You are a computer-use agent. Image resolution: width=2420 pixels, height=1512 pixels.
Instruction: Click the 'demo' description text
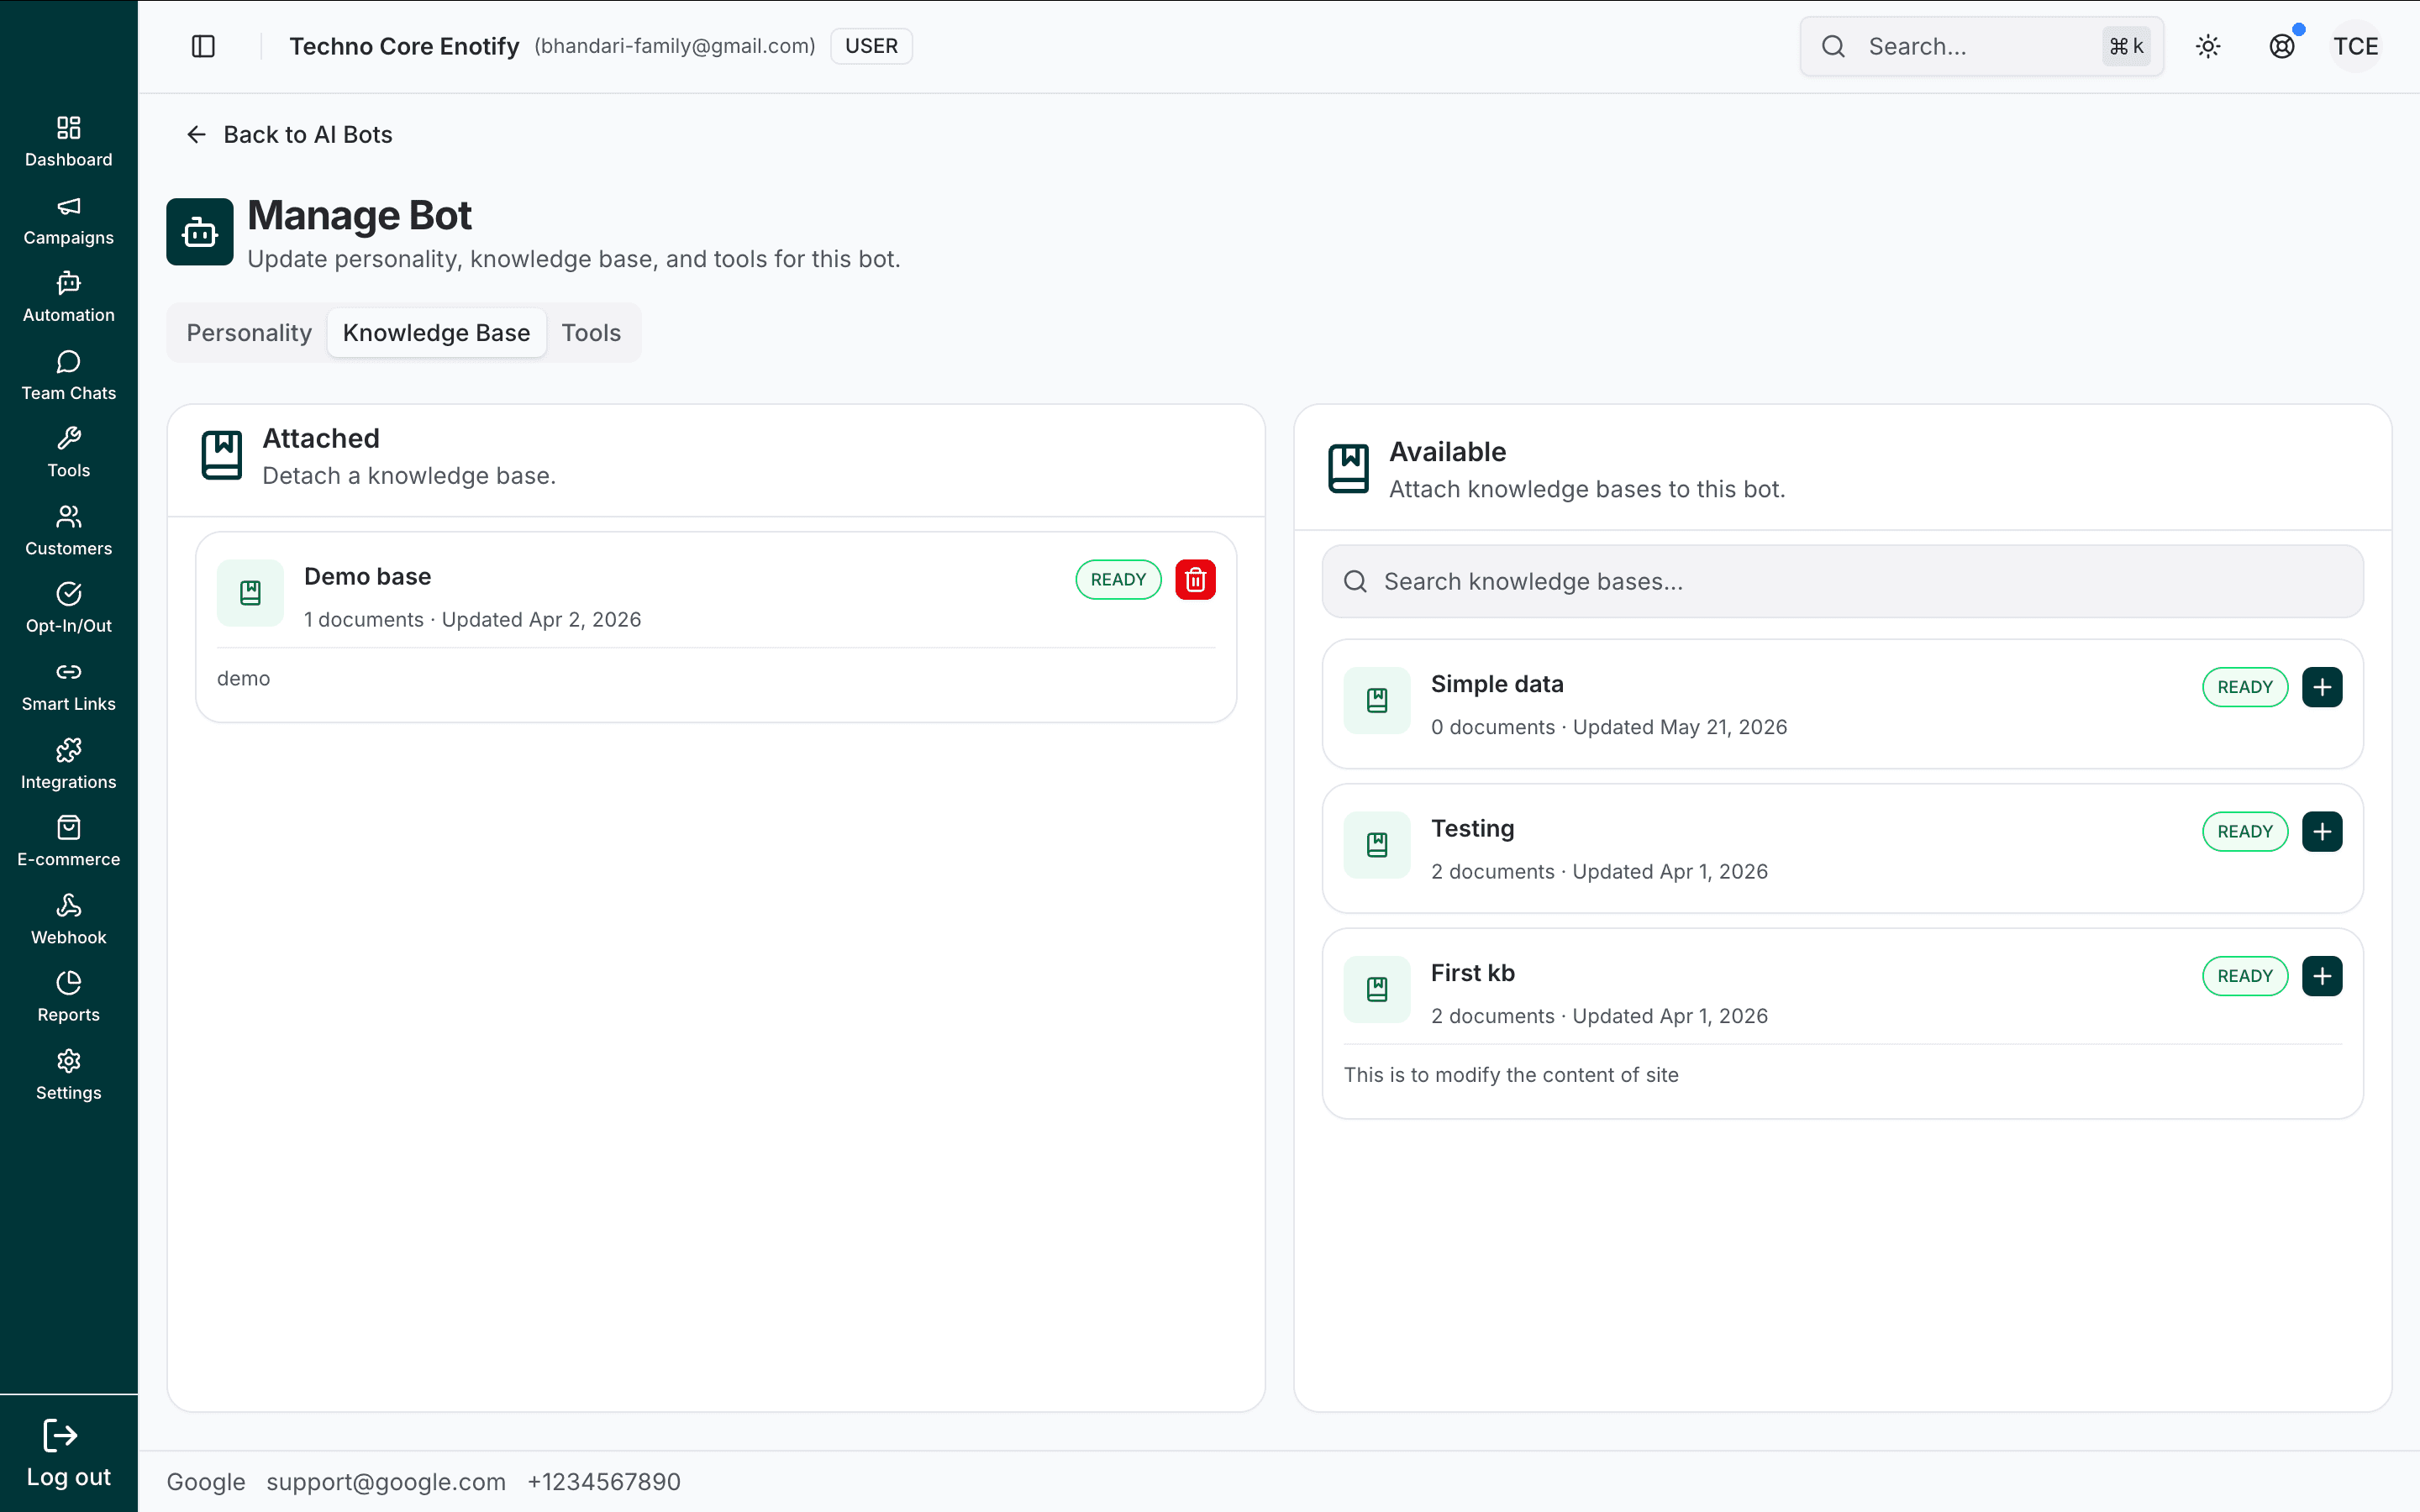(x=243, y=679)
